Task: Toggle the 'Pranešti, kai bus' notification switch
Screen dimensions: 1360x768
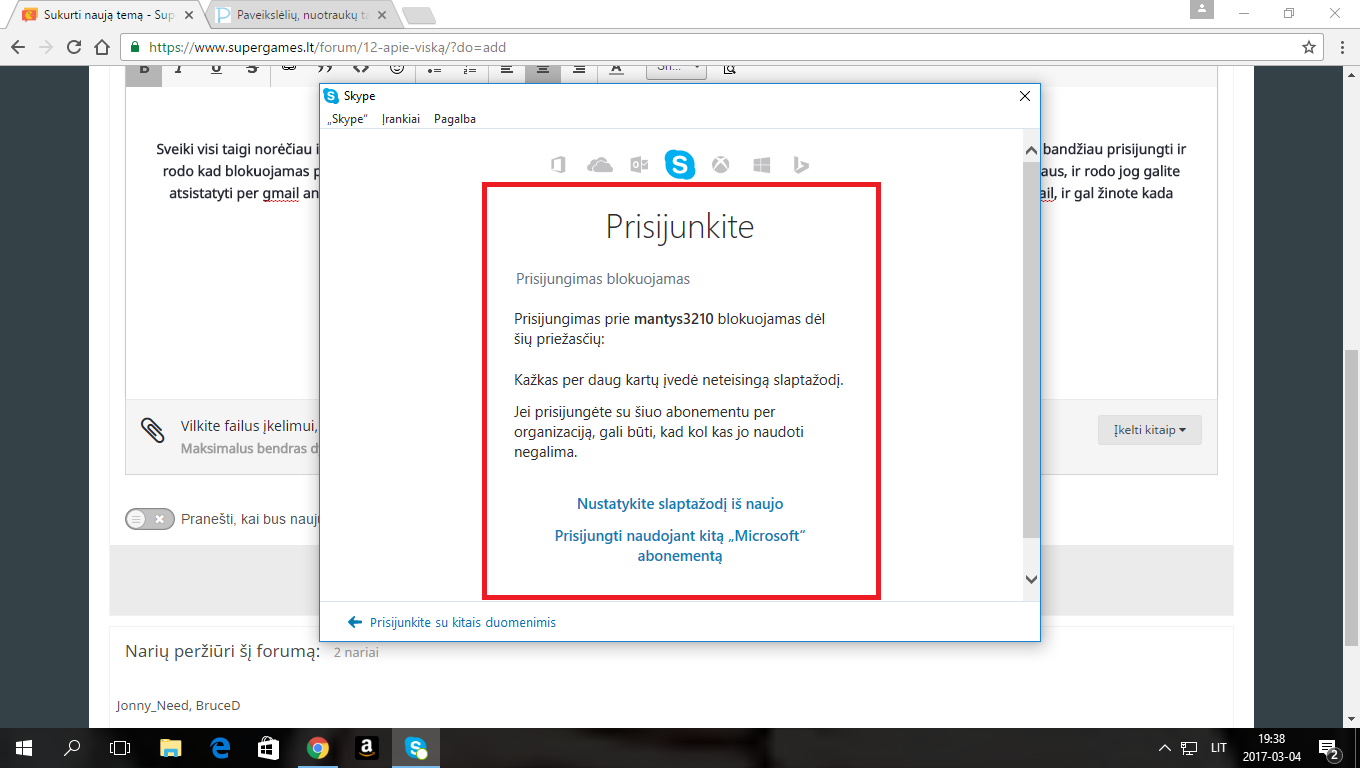Action: [150, 519]
